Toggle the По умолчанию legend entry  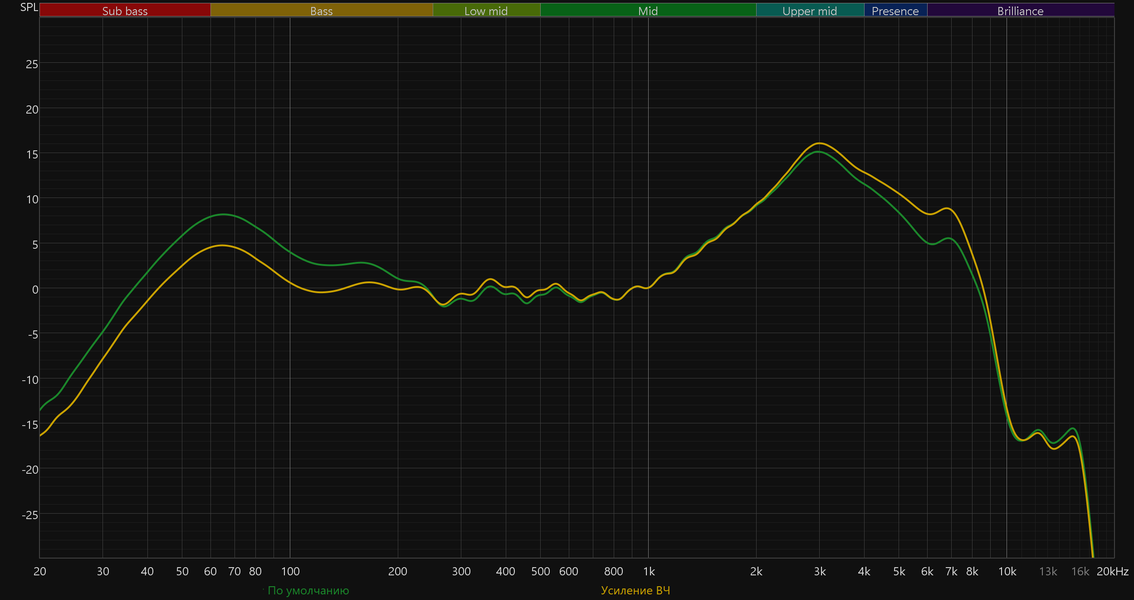[x=308, y=591]
